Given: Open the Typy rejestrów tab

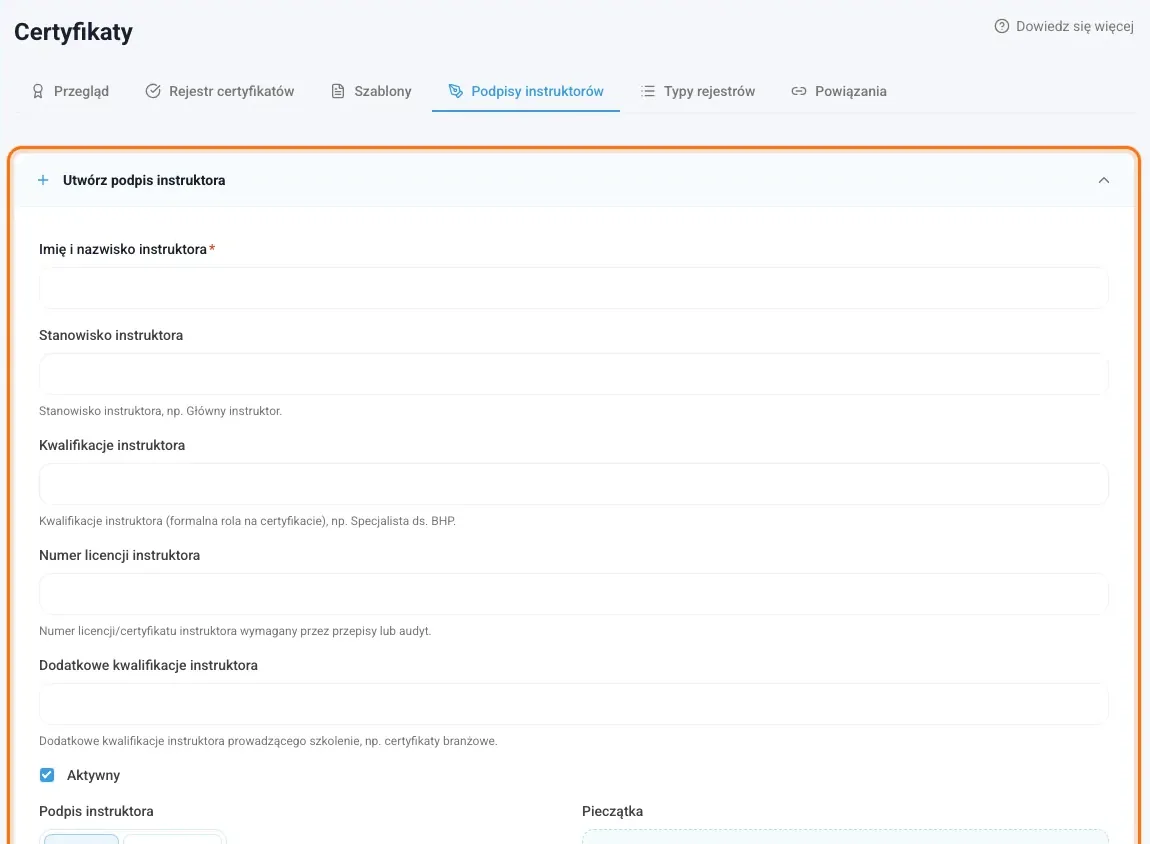Looking at the screenshot, I should tap(698, 91).
